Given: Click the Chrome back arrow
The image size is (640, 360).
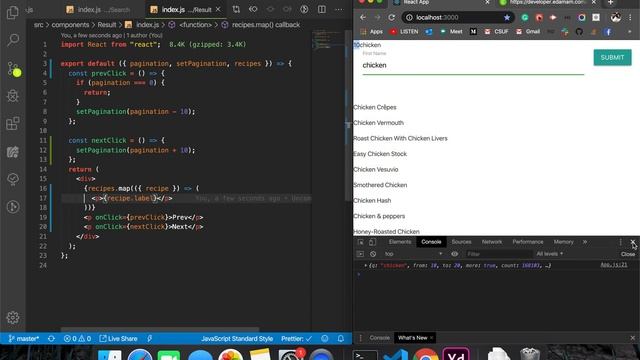Looking at the screenshot, I should (362, 17).
